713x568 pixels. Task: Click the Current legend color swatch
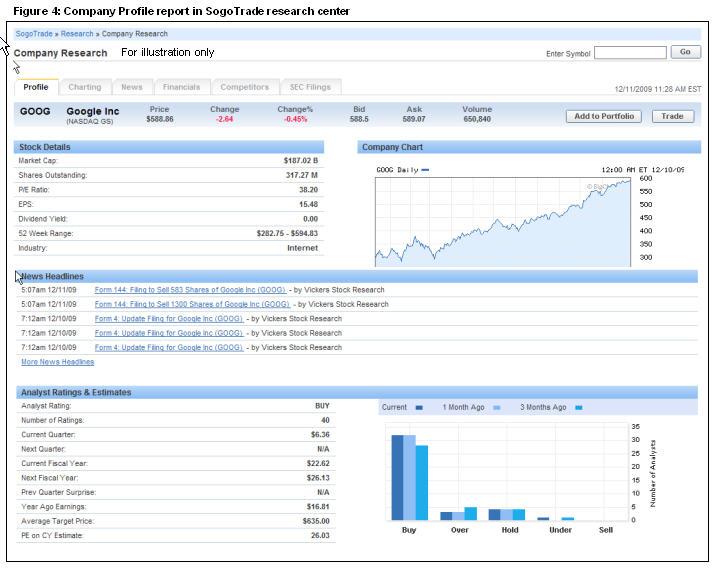coord(419,407)
